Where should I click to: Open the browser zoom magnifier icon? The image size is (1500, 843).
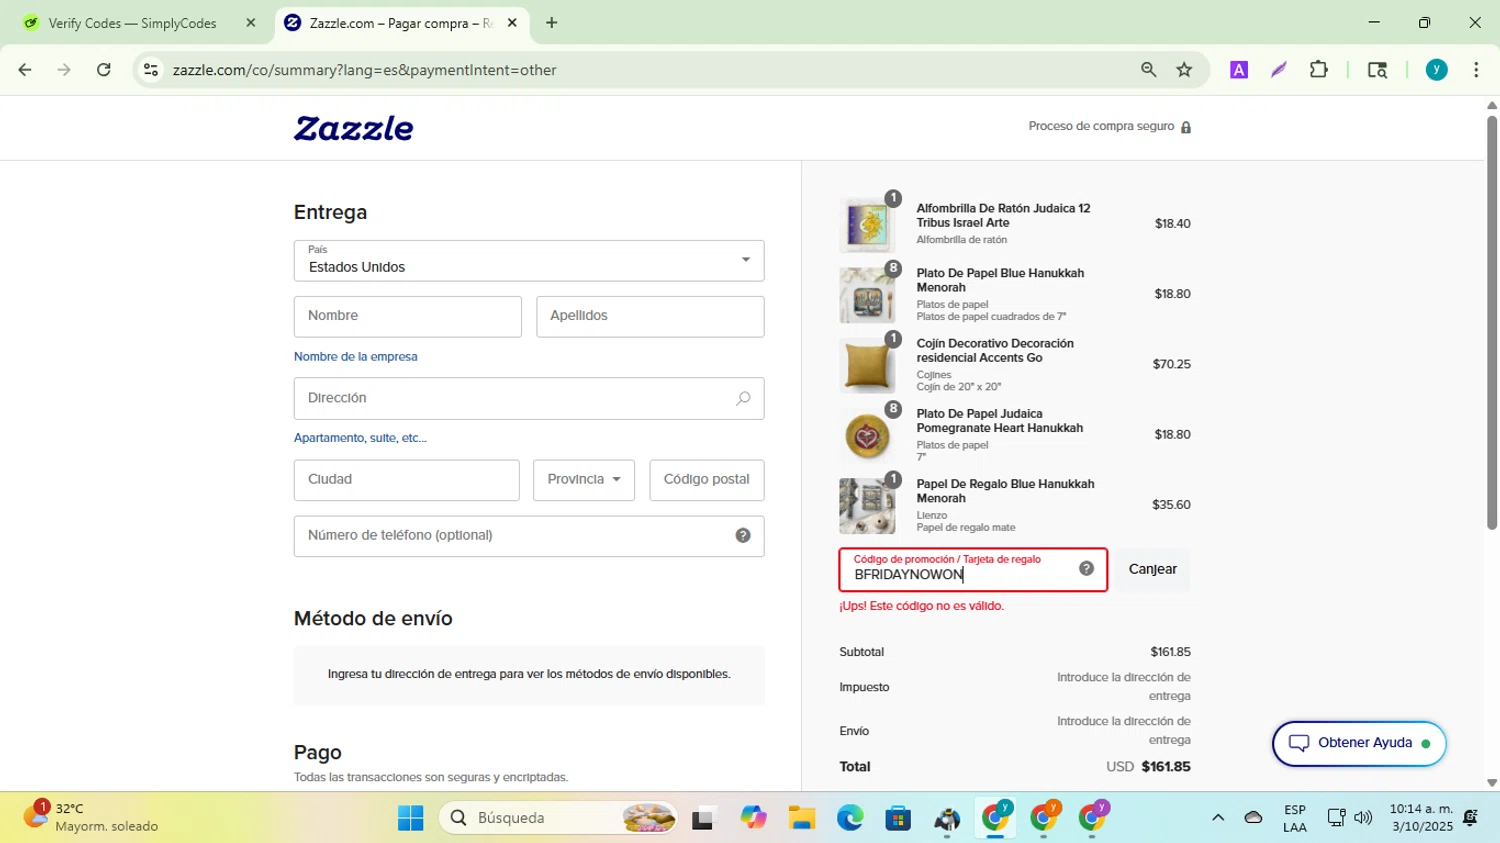pos(1149,70)
